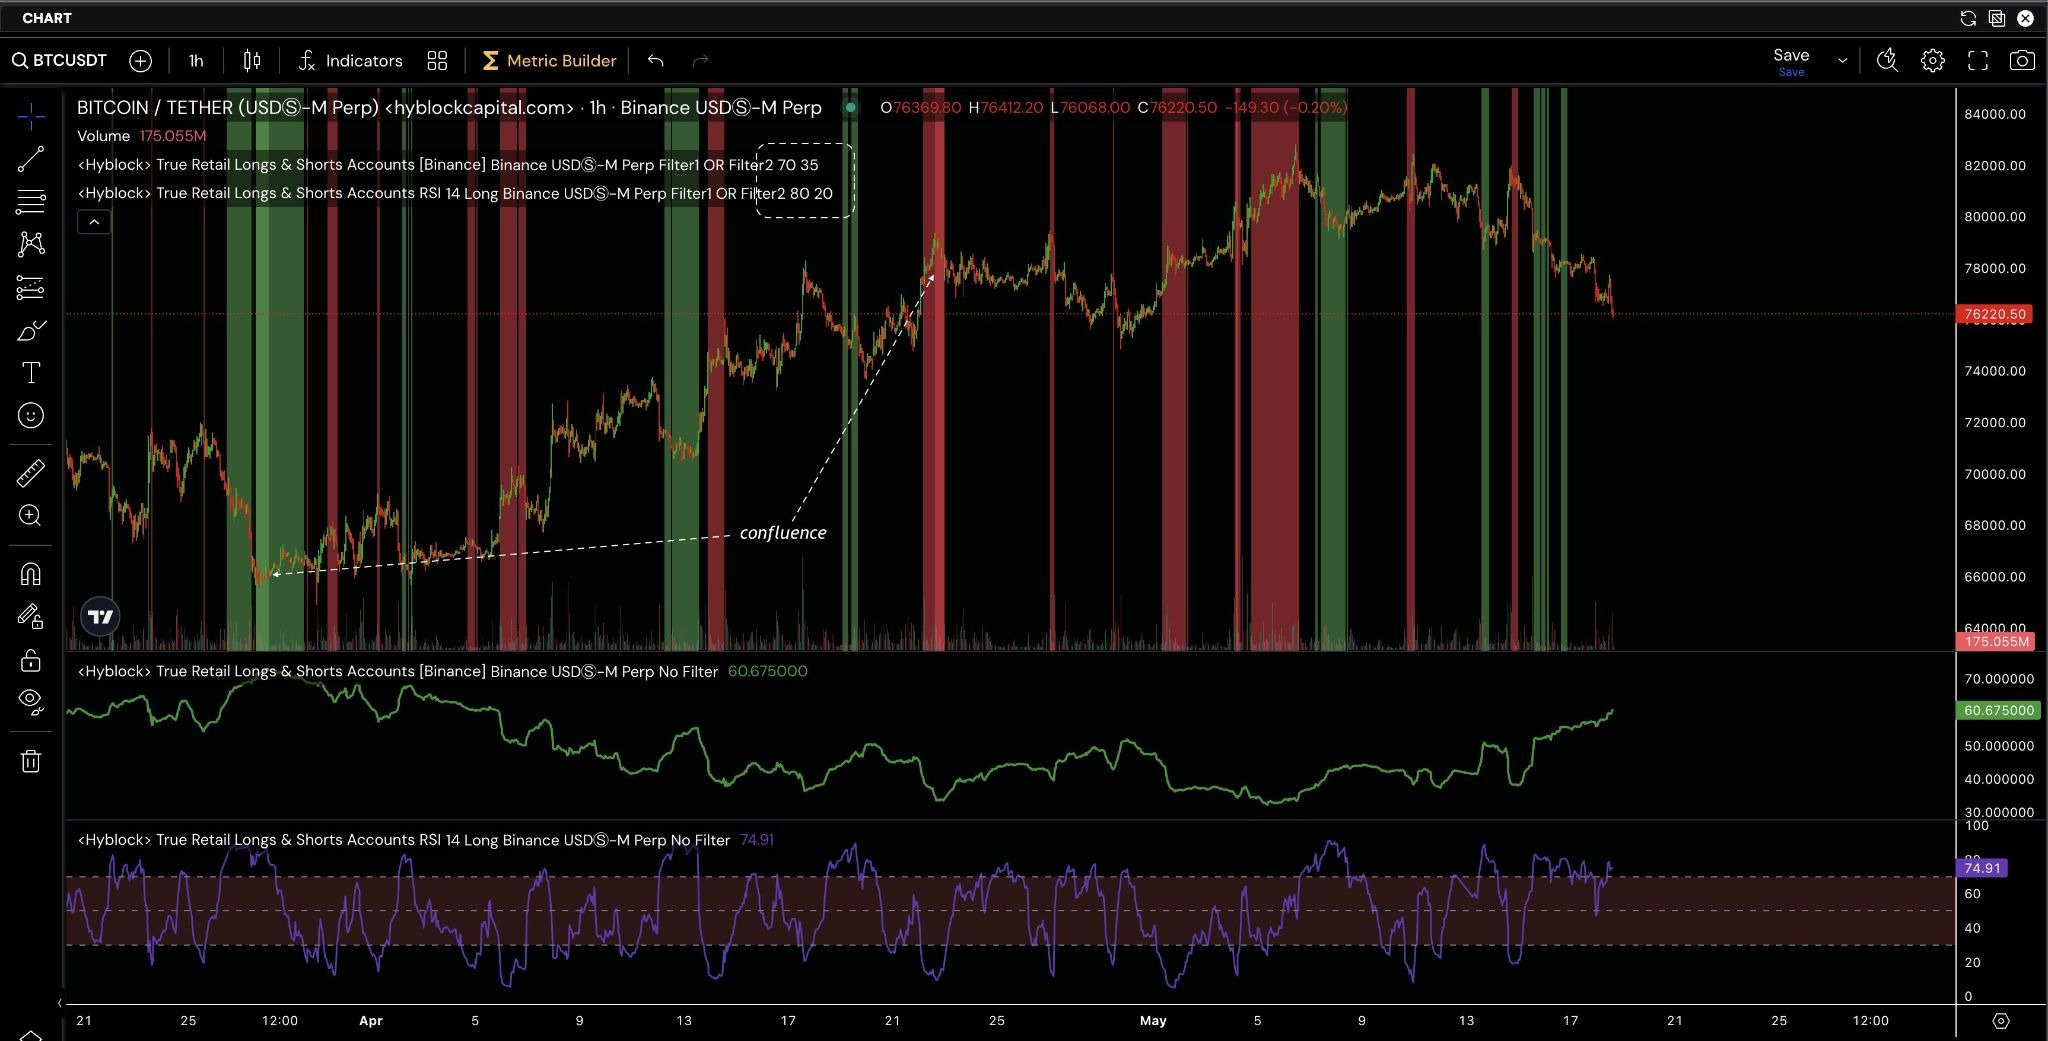Refresh the chart panel with the reload icon

click(1968, 18)
